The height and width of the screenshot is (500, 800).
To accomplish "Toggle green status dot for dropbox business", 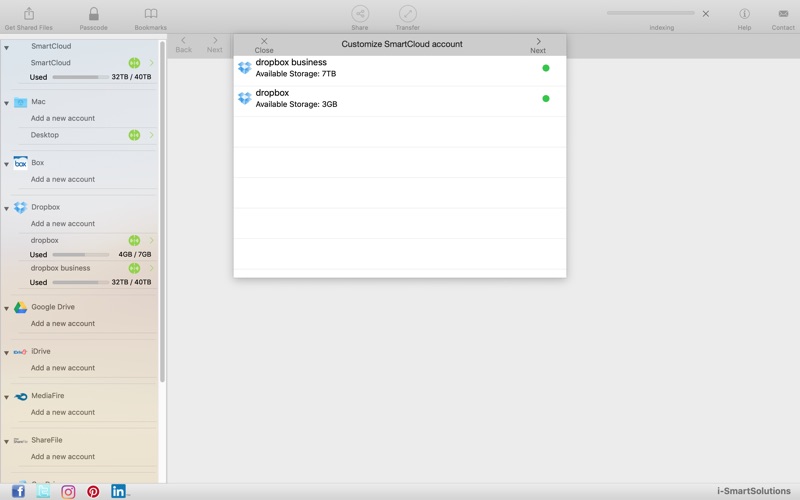I will tap(546, 68).
